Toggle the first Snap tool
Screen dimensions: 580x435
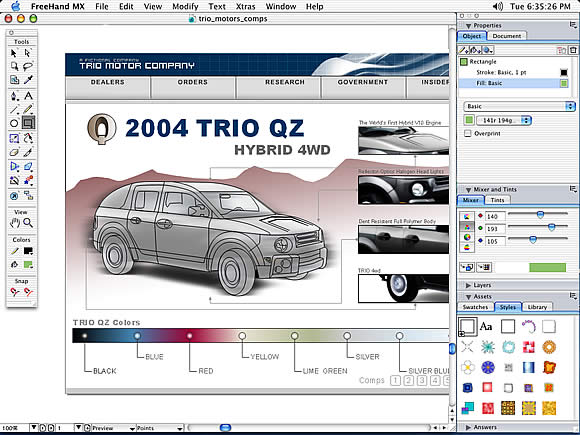14,292
